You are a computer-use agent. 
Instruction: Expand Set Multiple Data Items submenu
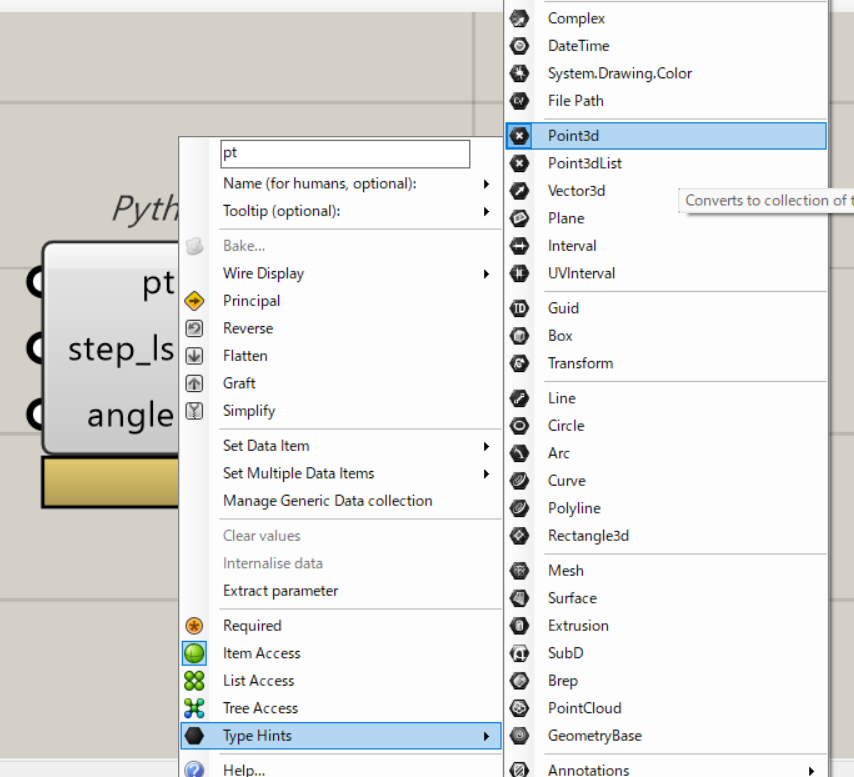[x=486, y=473]
